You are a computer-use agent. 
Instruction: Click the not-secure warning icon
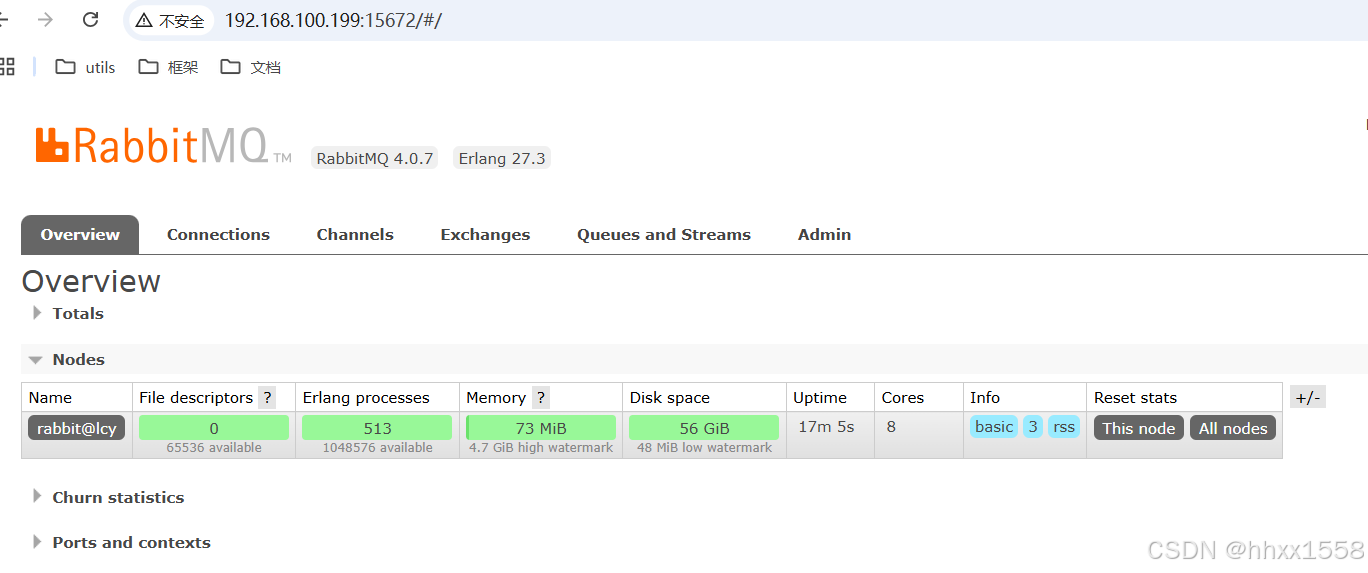click(144, 20)
